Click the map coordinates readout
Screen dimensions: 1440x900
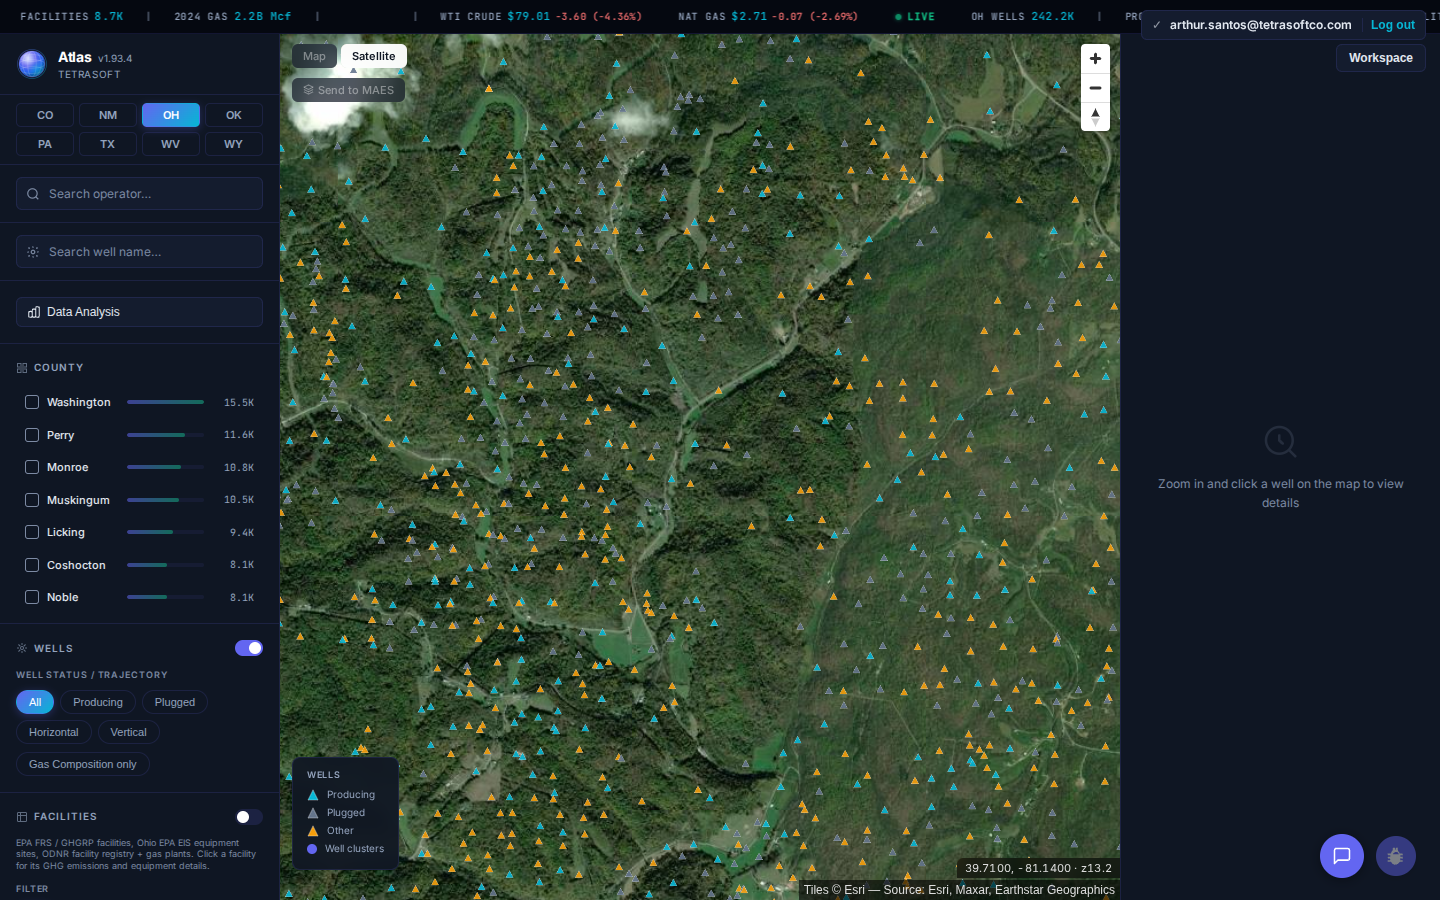tap(1038, 868)
